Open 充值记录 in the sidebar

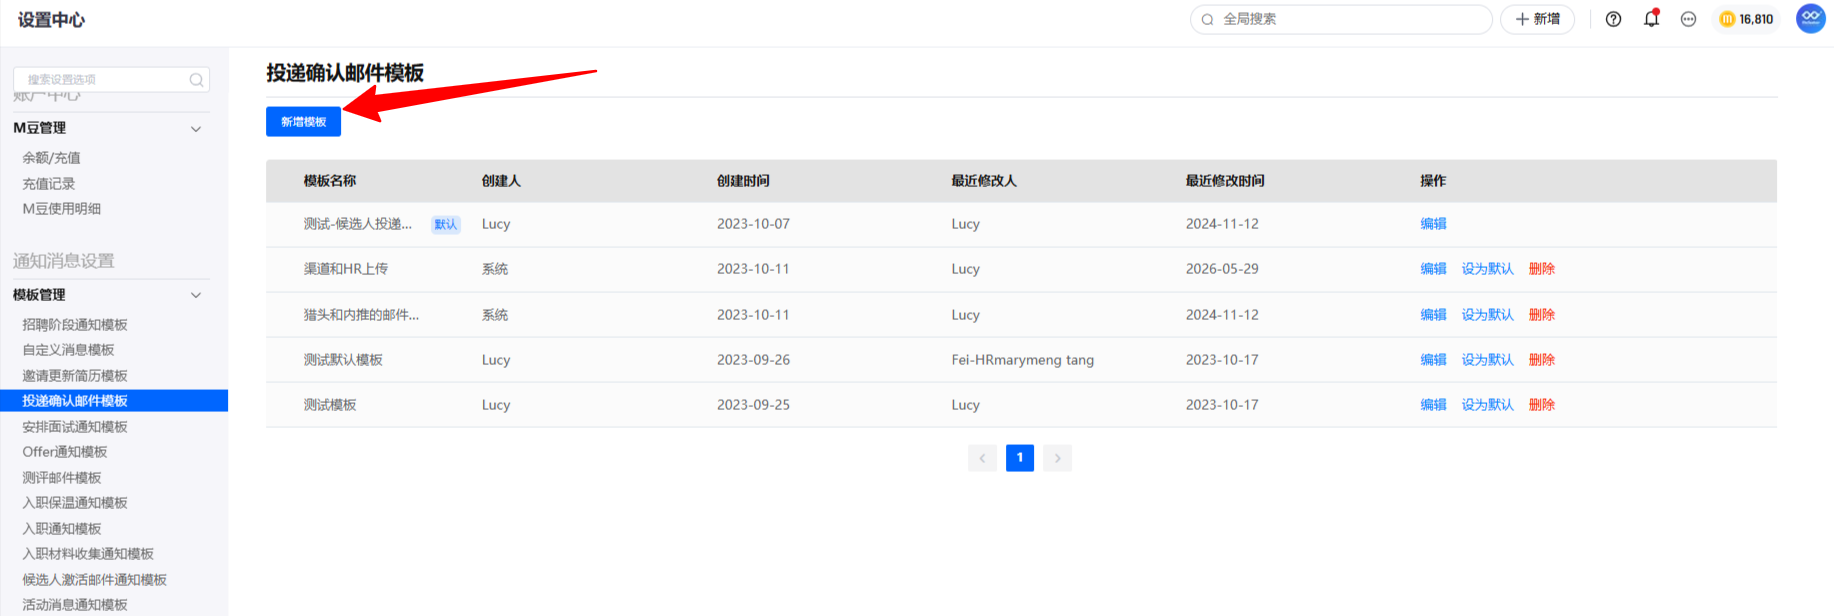(49, 184)
